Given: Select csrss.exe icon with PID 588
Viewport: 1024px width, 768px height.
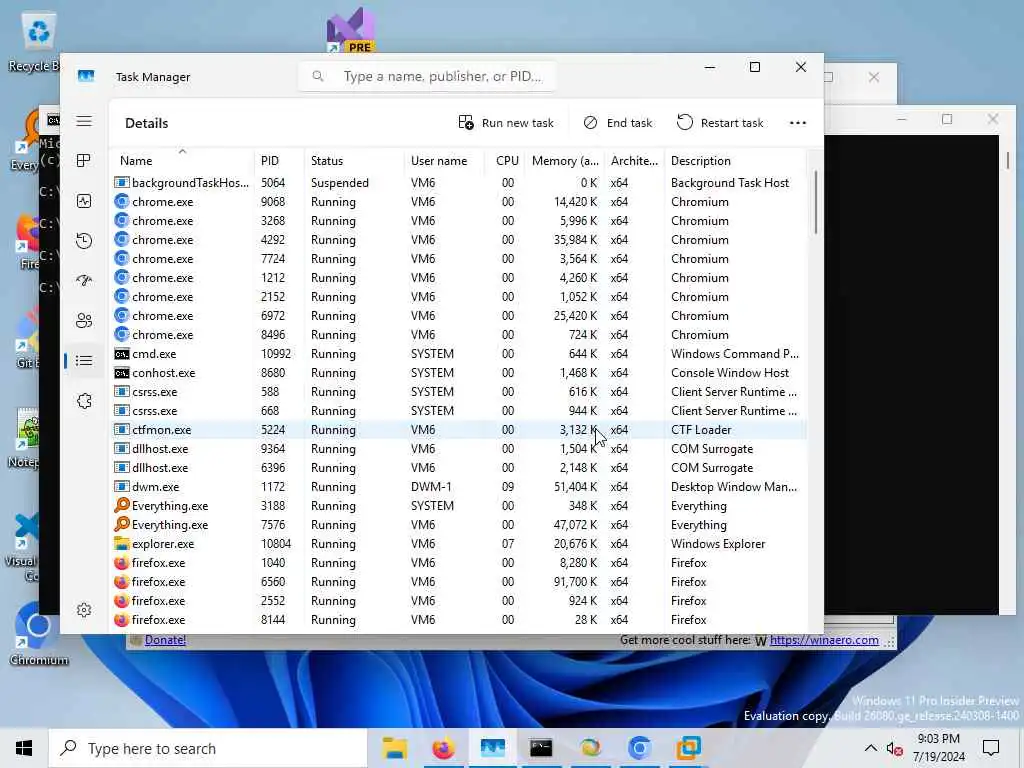Looking at the screenshot, I should pyautogui.click(x=121, y=392).
